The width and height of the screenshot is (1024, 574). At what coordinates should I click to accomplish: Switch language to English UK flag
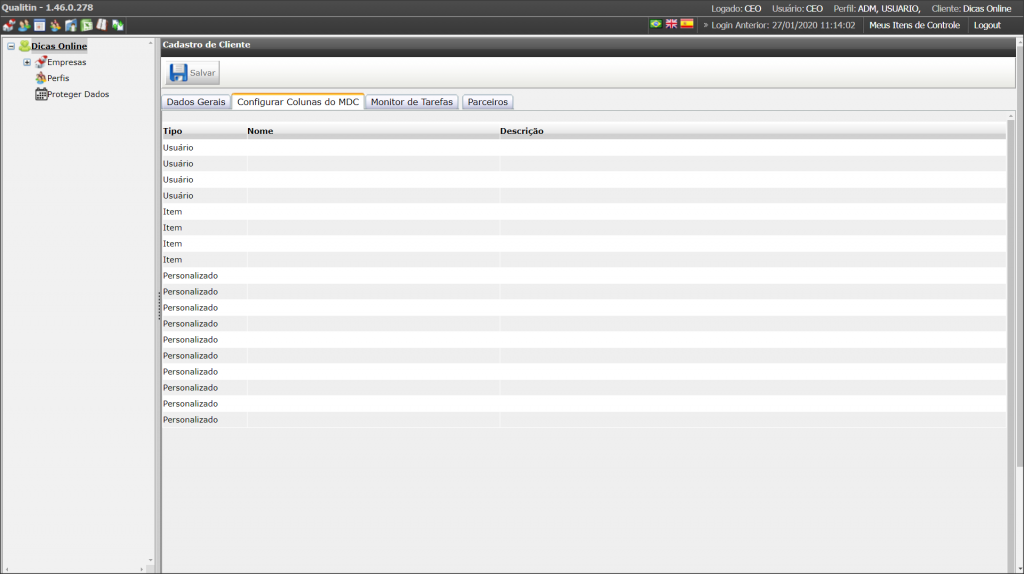pos(671,24)
